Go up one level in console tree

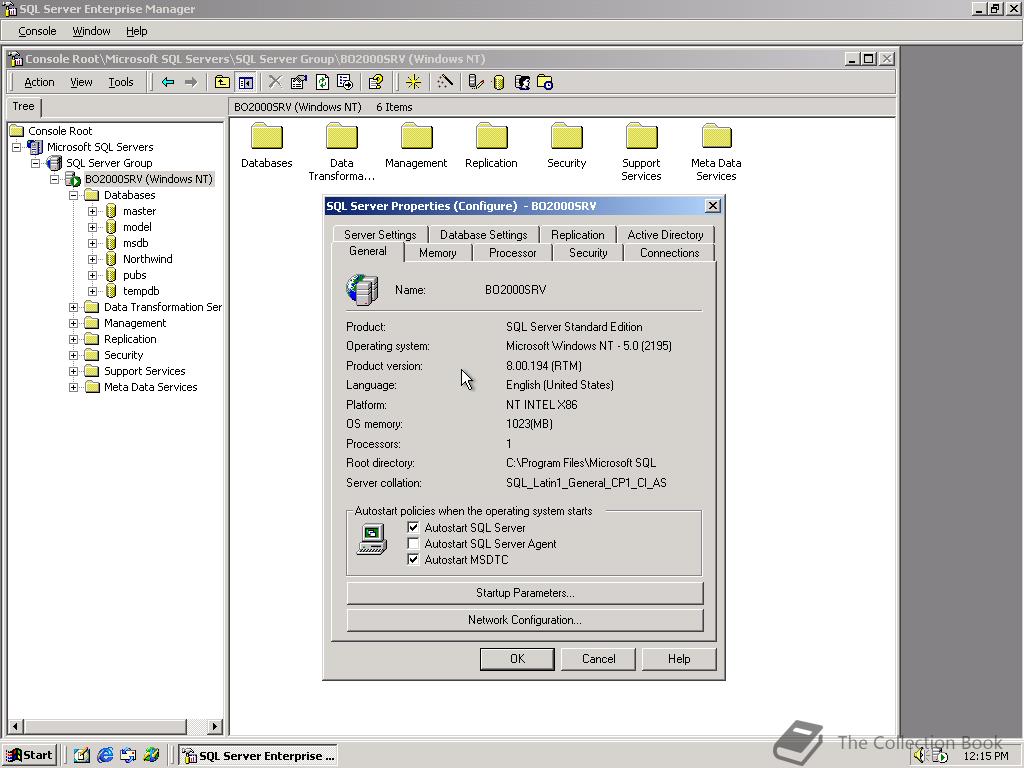point(222,82)
